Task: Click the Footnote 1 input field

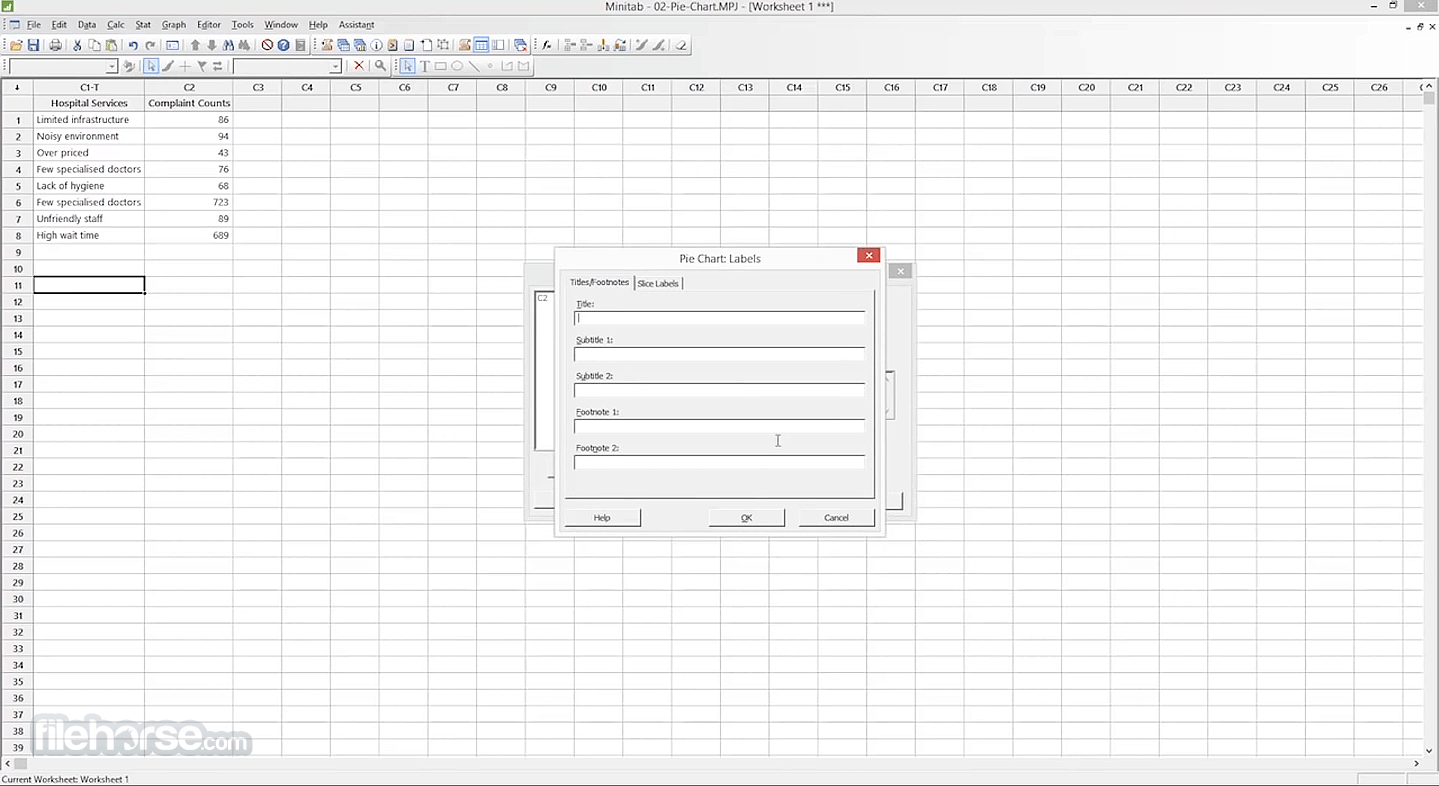Action: [719, 426]
